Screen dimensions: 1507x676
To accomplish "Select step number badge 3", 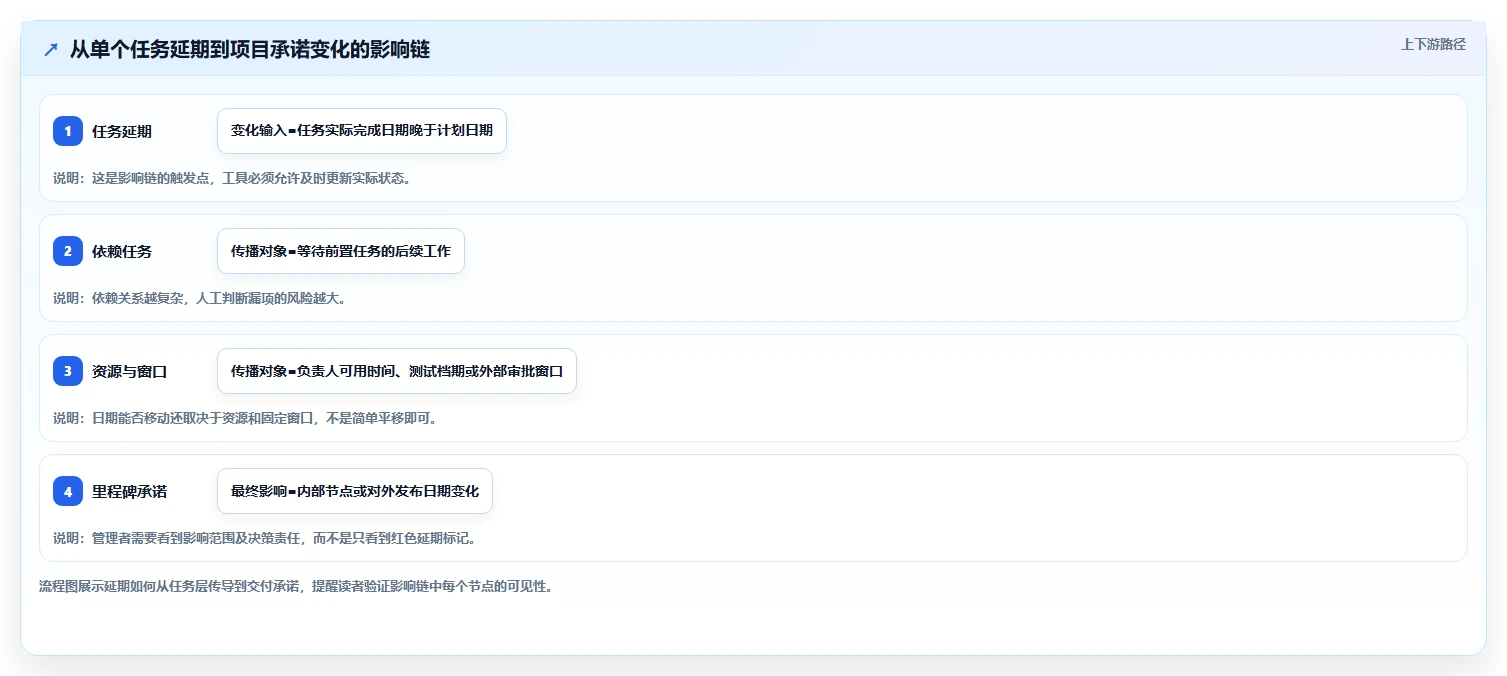I will pos(68,371).
